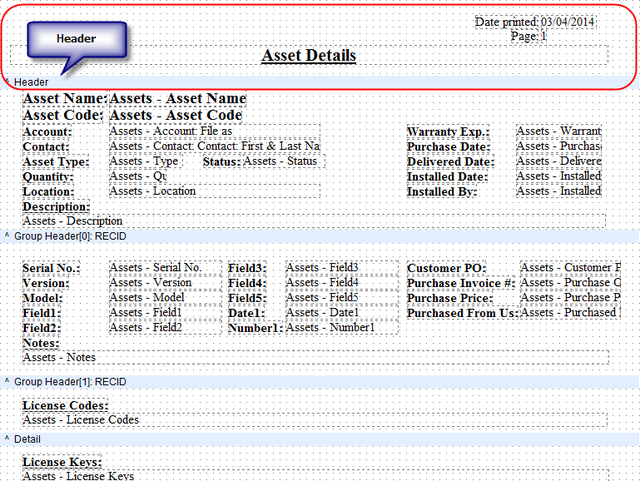
Task: Select the 'Assets - Status' field
Action: (x=281, y=161)
